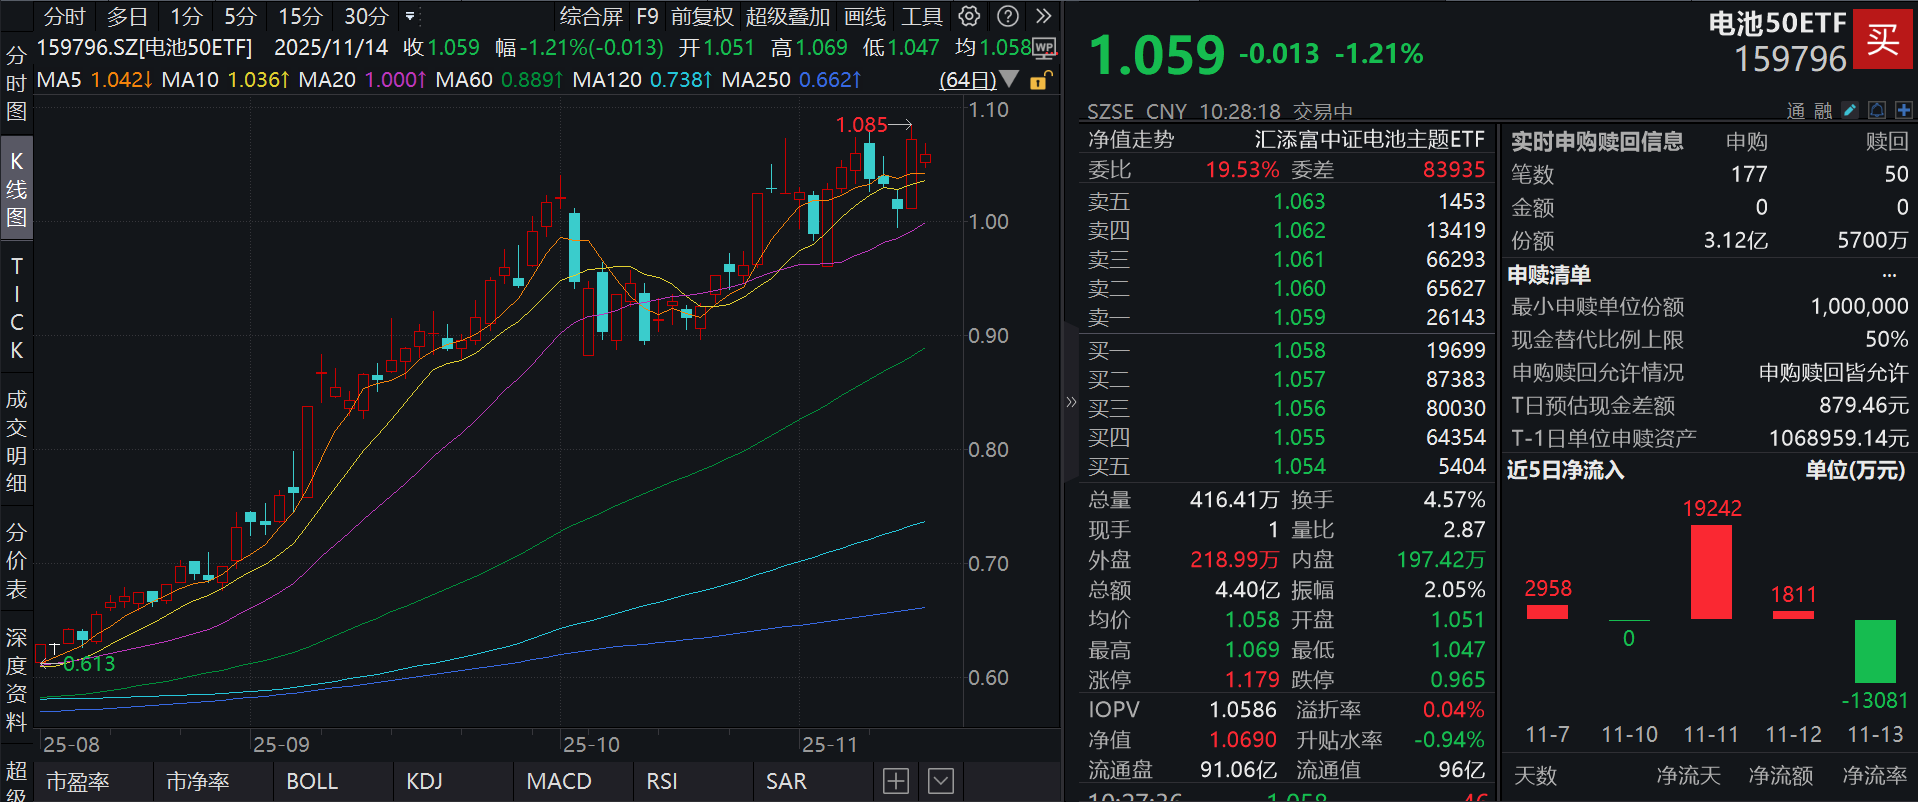Click the 融 margin tag
1918x802 pixels.
1822,110
